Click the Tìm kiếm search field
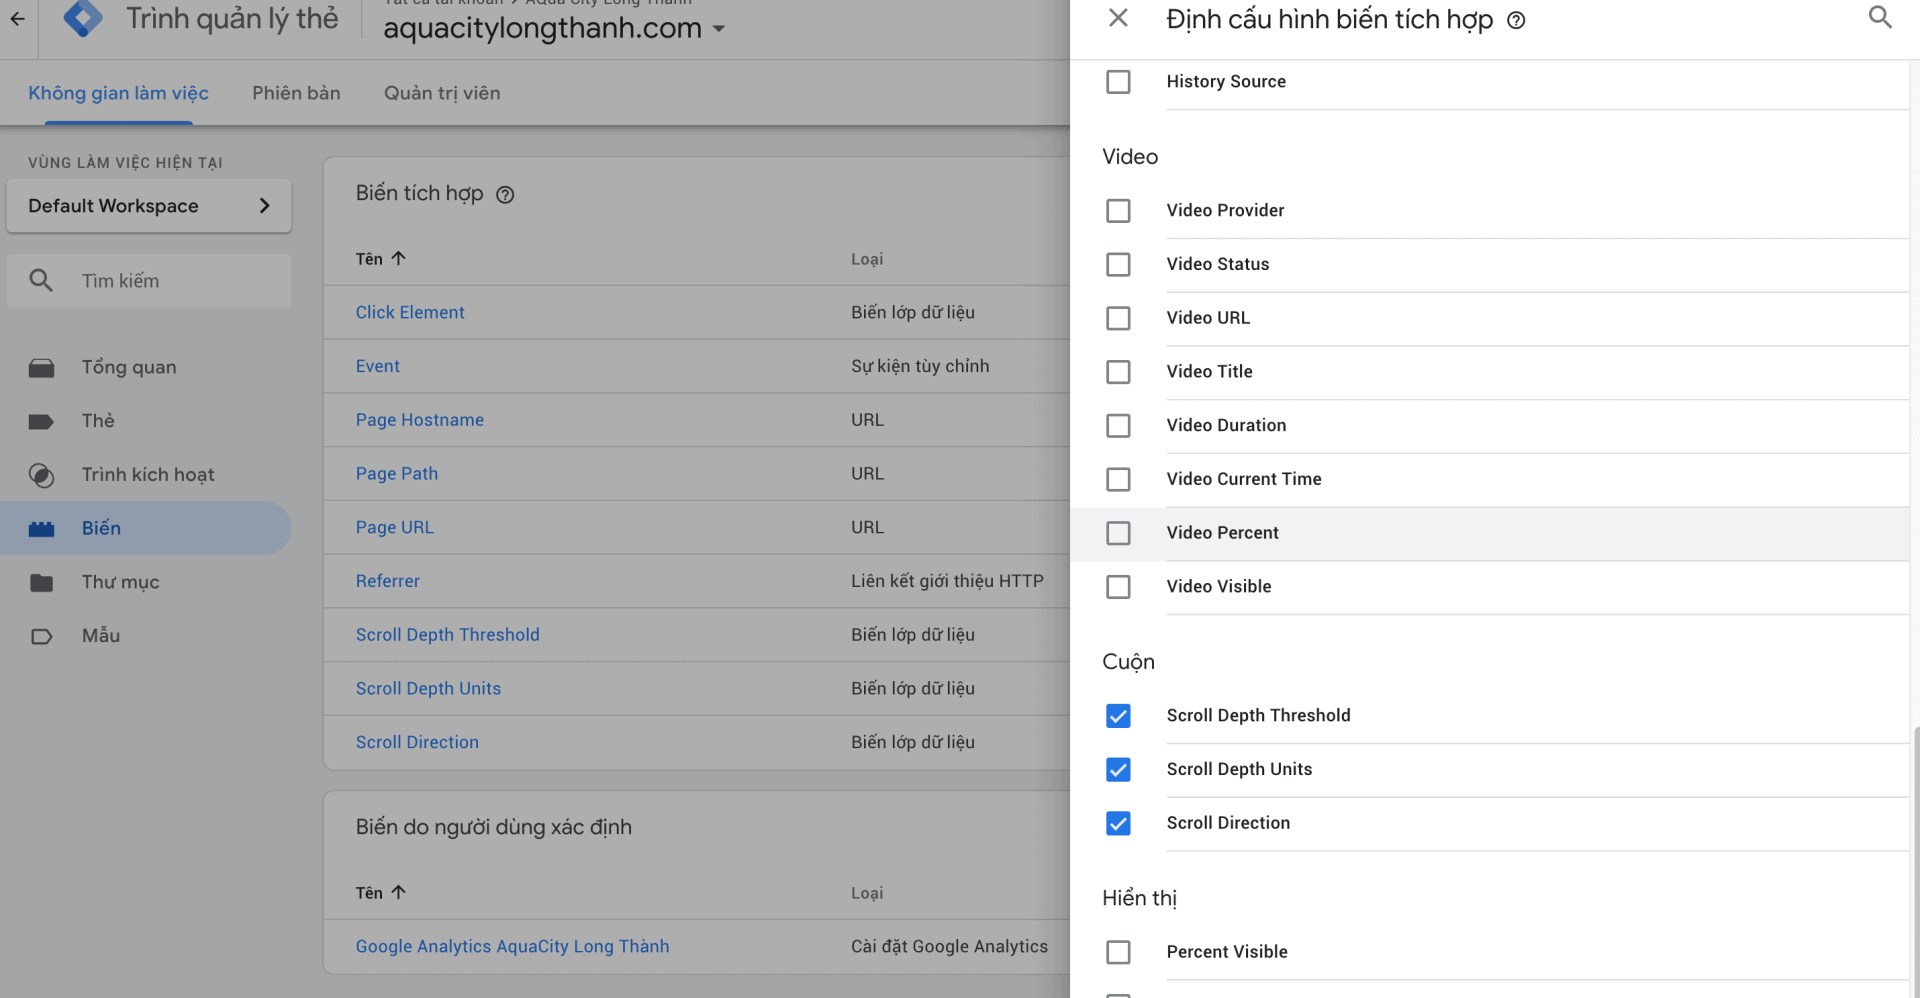Image resolution: width=1920 pixels, height=998 pixels. [x=149, y=281]
